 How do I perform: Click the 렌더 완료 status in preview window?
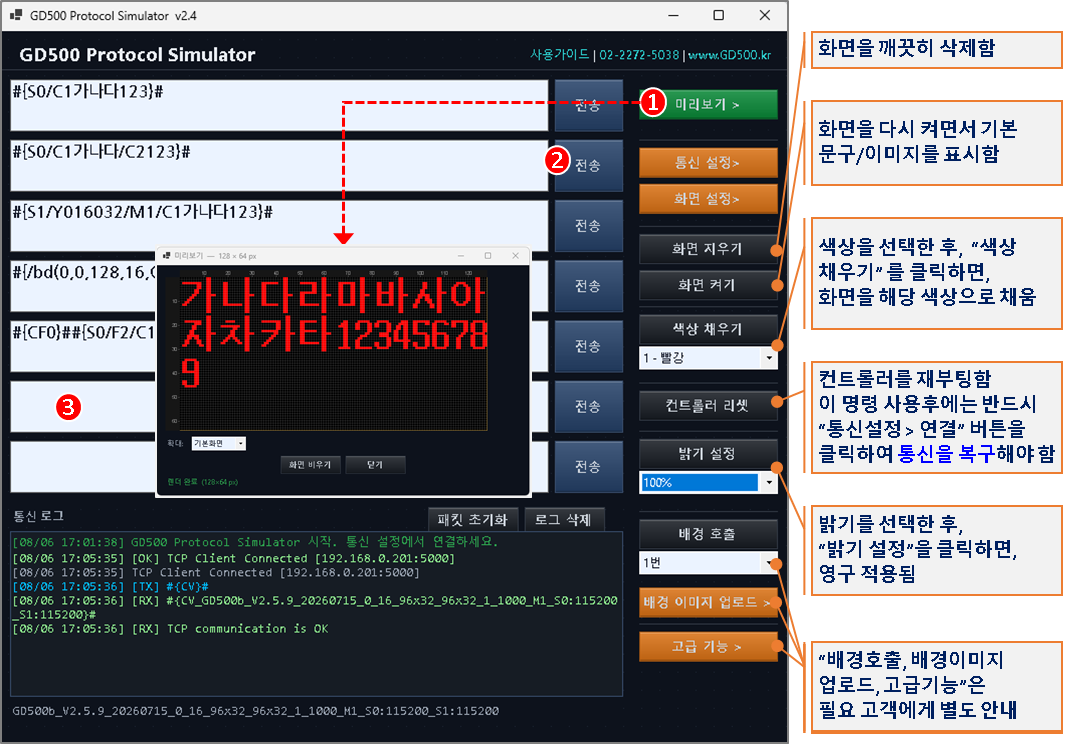point(202,482)
